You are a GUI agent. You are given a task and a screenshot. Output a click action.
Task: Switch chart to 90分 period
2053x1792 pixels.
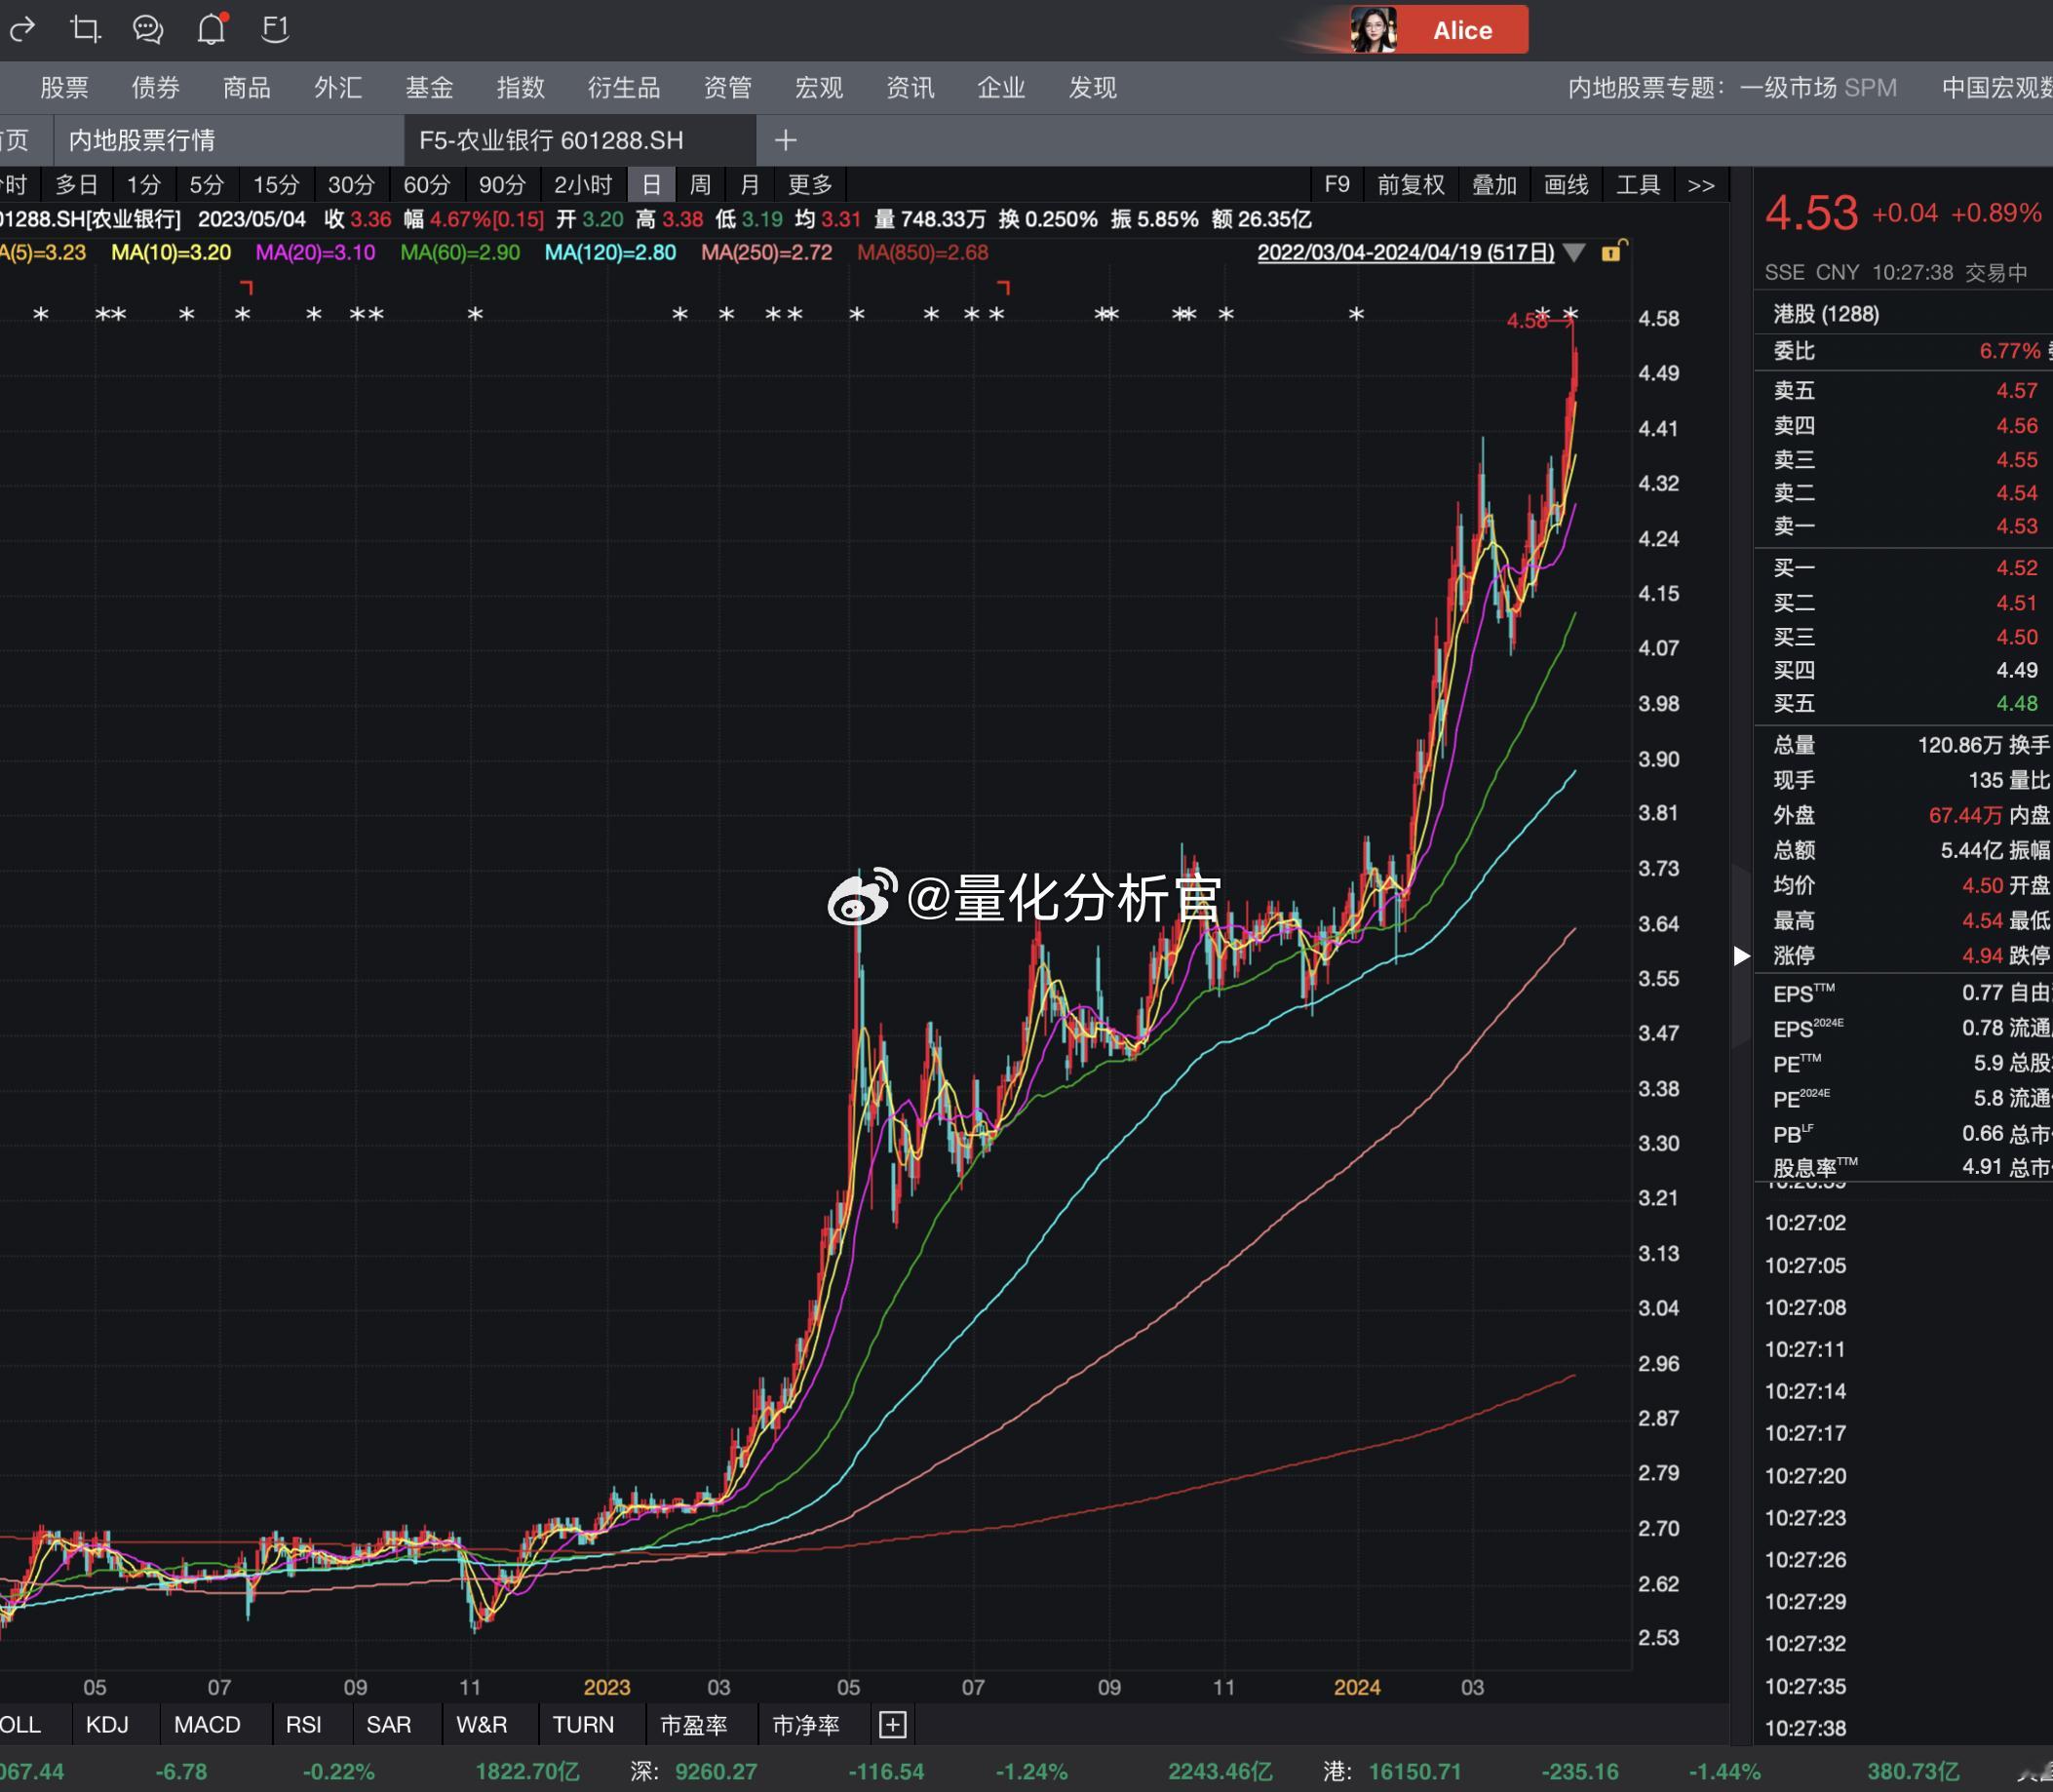(502, 185)
